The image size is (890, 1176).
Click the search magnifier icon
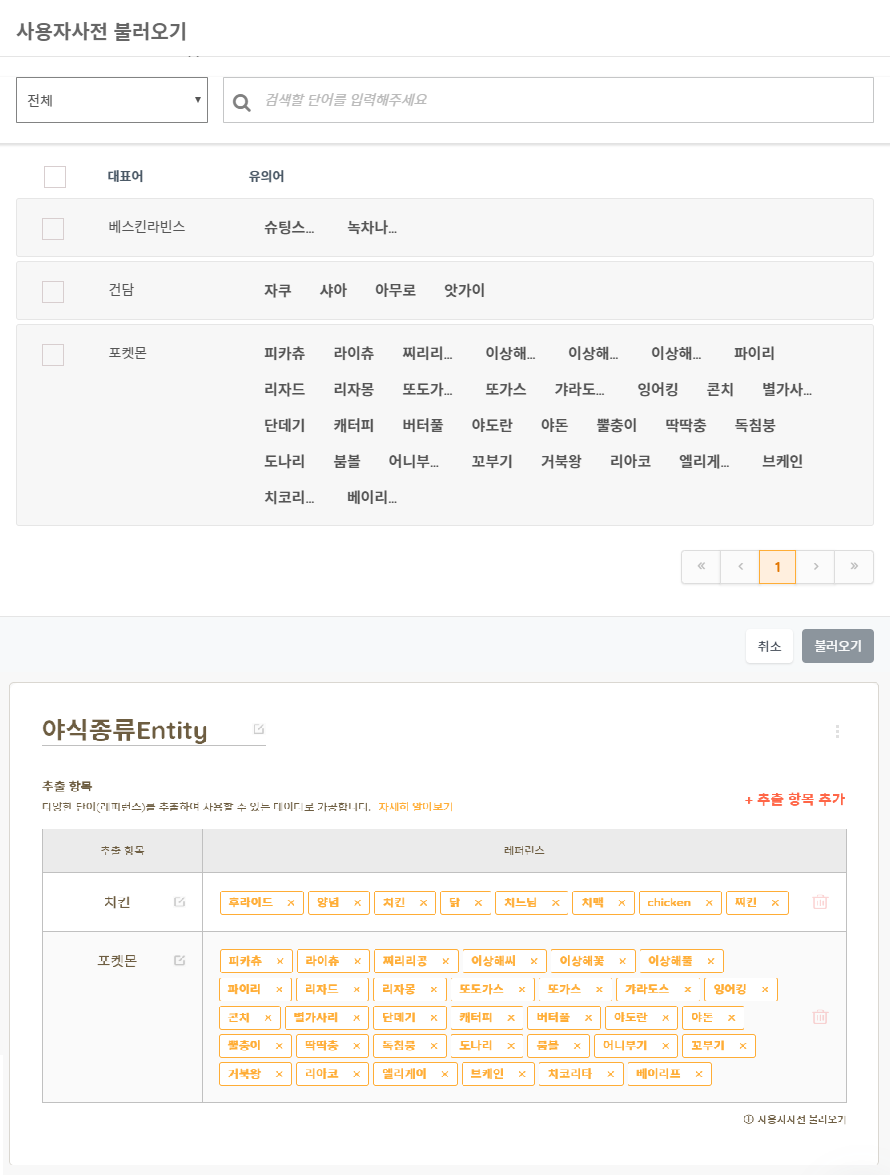tap(241, 102)
